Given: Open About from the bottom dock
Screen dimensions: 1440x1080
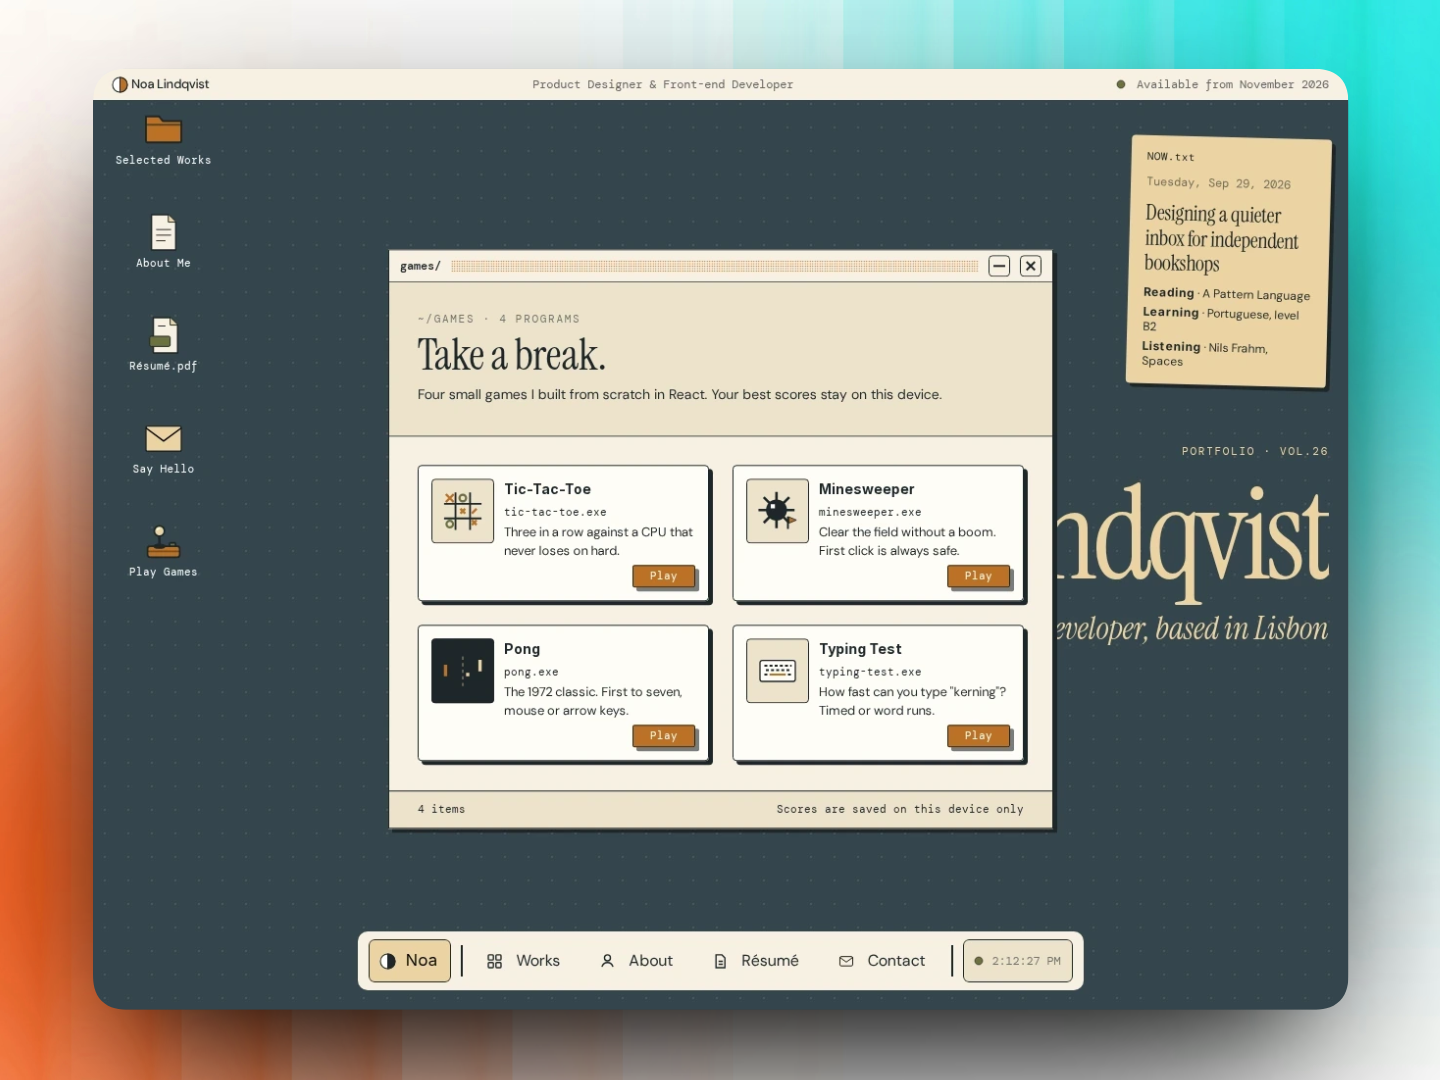Looking at the screenshot, I should (636, 961).
